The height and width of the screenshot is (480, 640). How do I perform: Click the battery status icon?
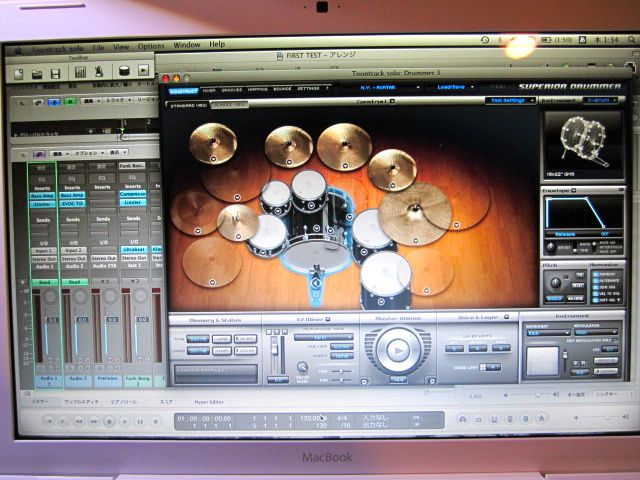pos(546,40)
